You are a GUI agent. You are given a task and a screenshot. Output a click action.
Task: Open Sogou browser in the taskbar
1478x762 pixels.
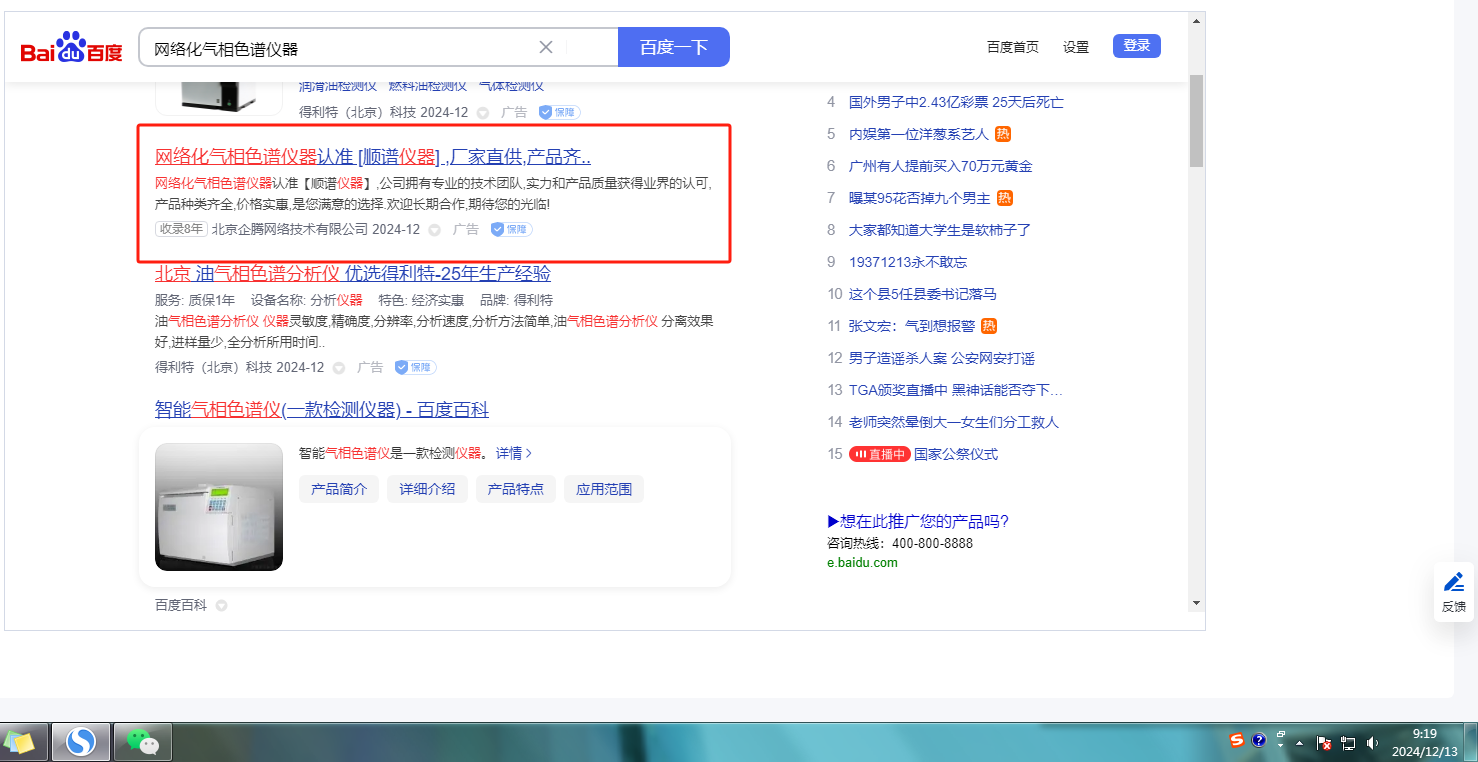coord(81,742)
